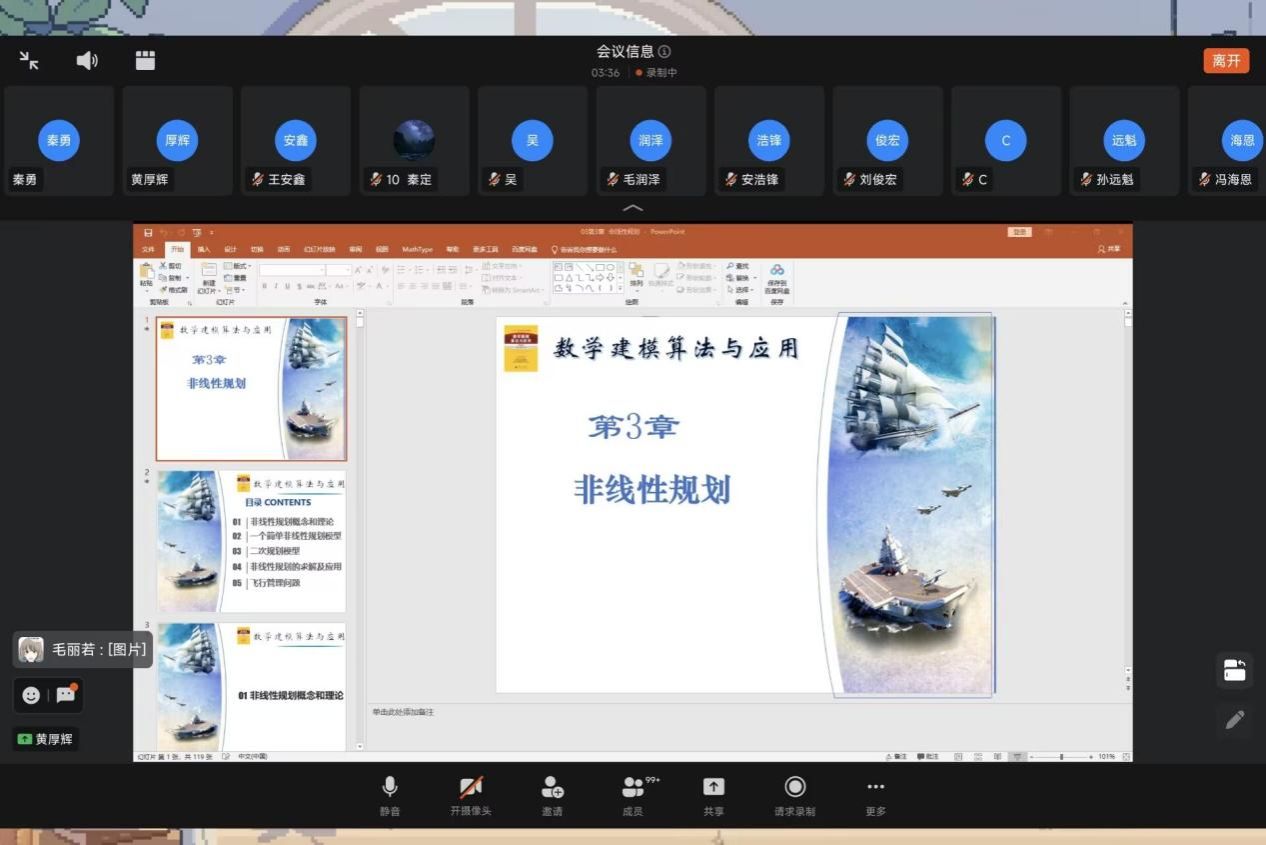Open the chat message from 毛丽若
Screen dimensions: 1266x845
(x=84, y=649)
